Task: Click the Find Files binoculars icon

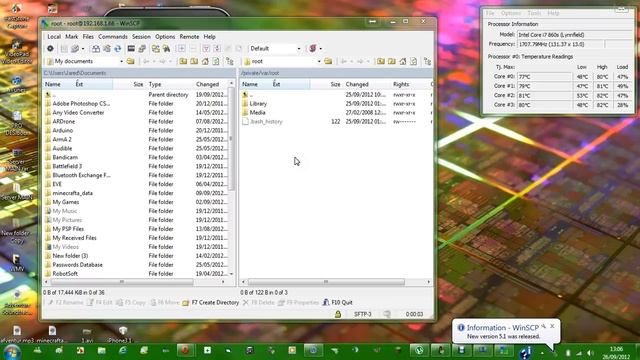Action: [167, 49]
